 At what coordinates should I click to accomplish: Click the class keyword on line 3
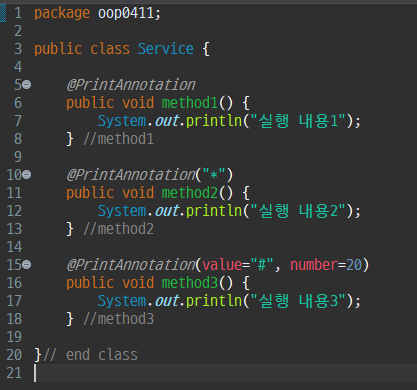click(x=110, y=49)
